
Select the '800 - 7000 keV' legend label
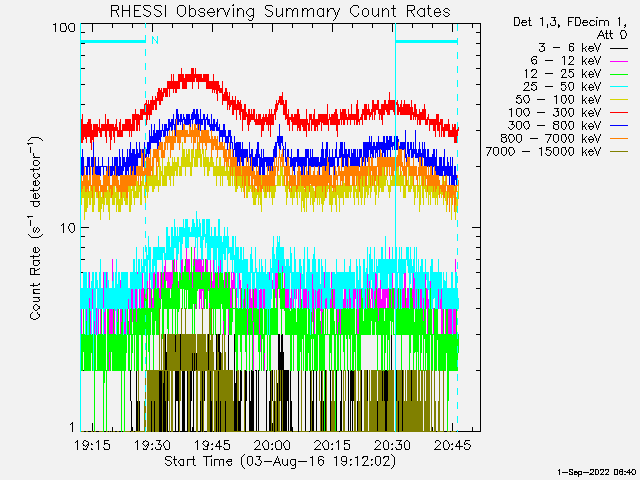[551, 139]
